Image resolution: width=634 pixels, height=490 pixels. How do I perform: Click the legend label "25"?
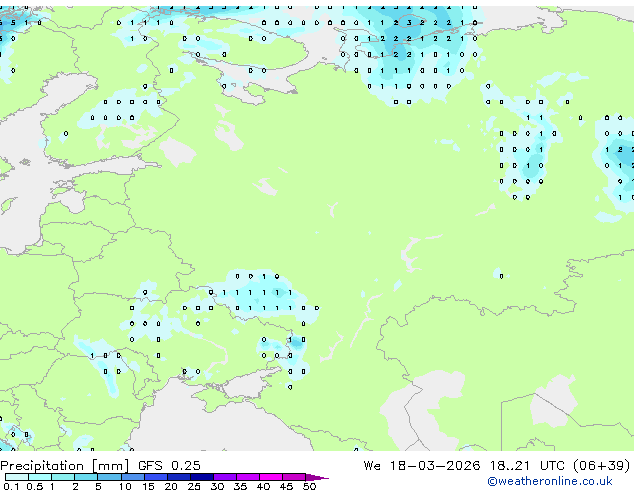click(x=194, y=486)
